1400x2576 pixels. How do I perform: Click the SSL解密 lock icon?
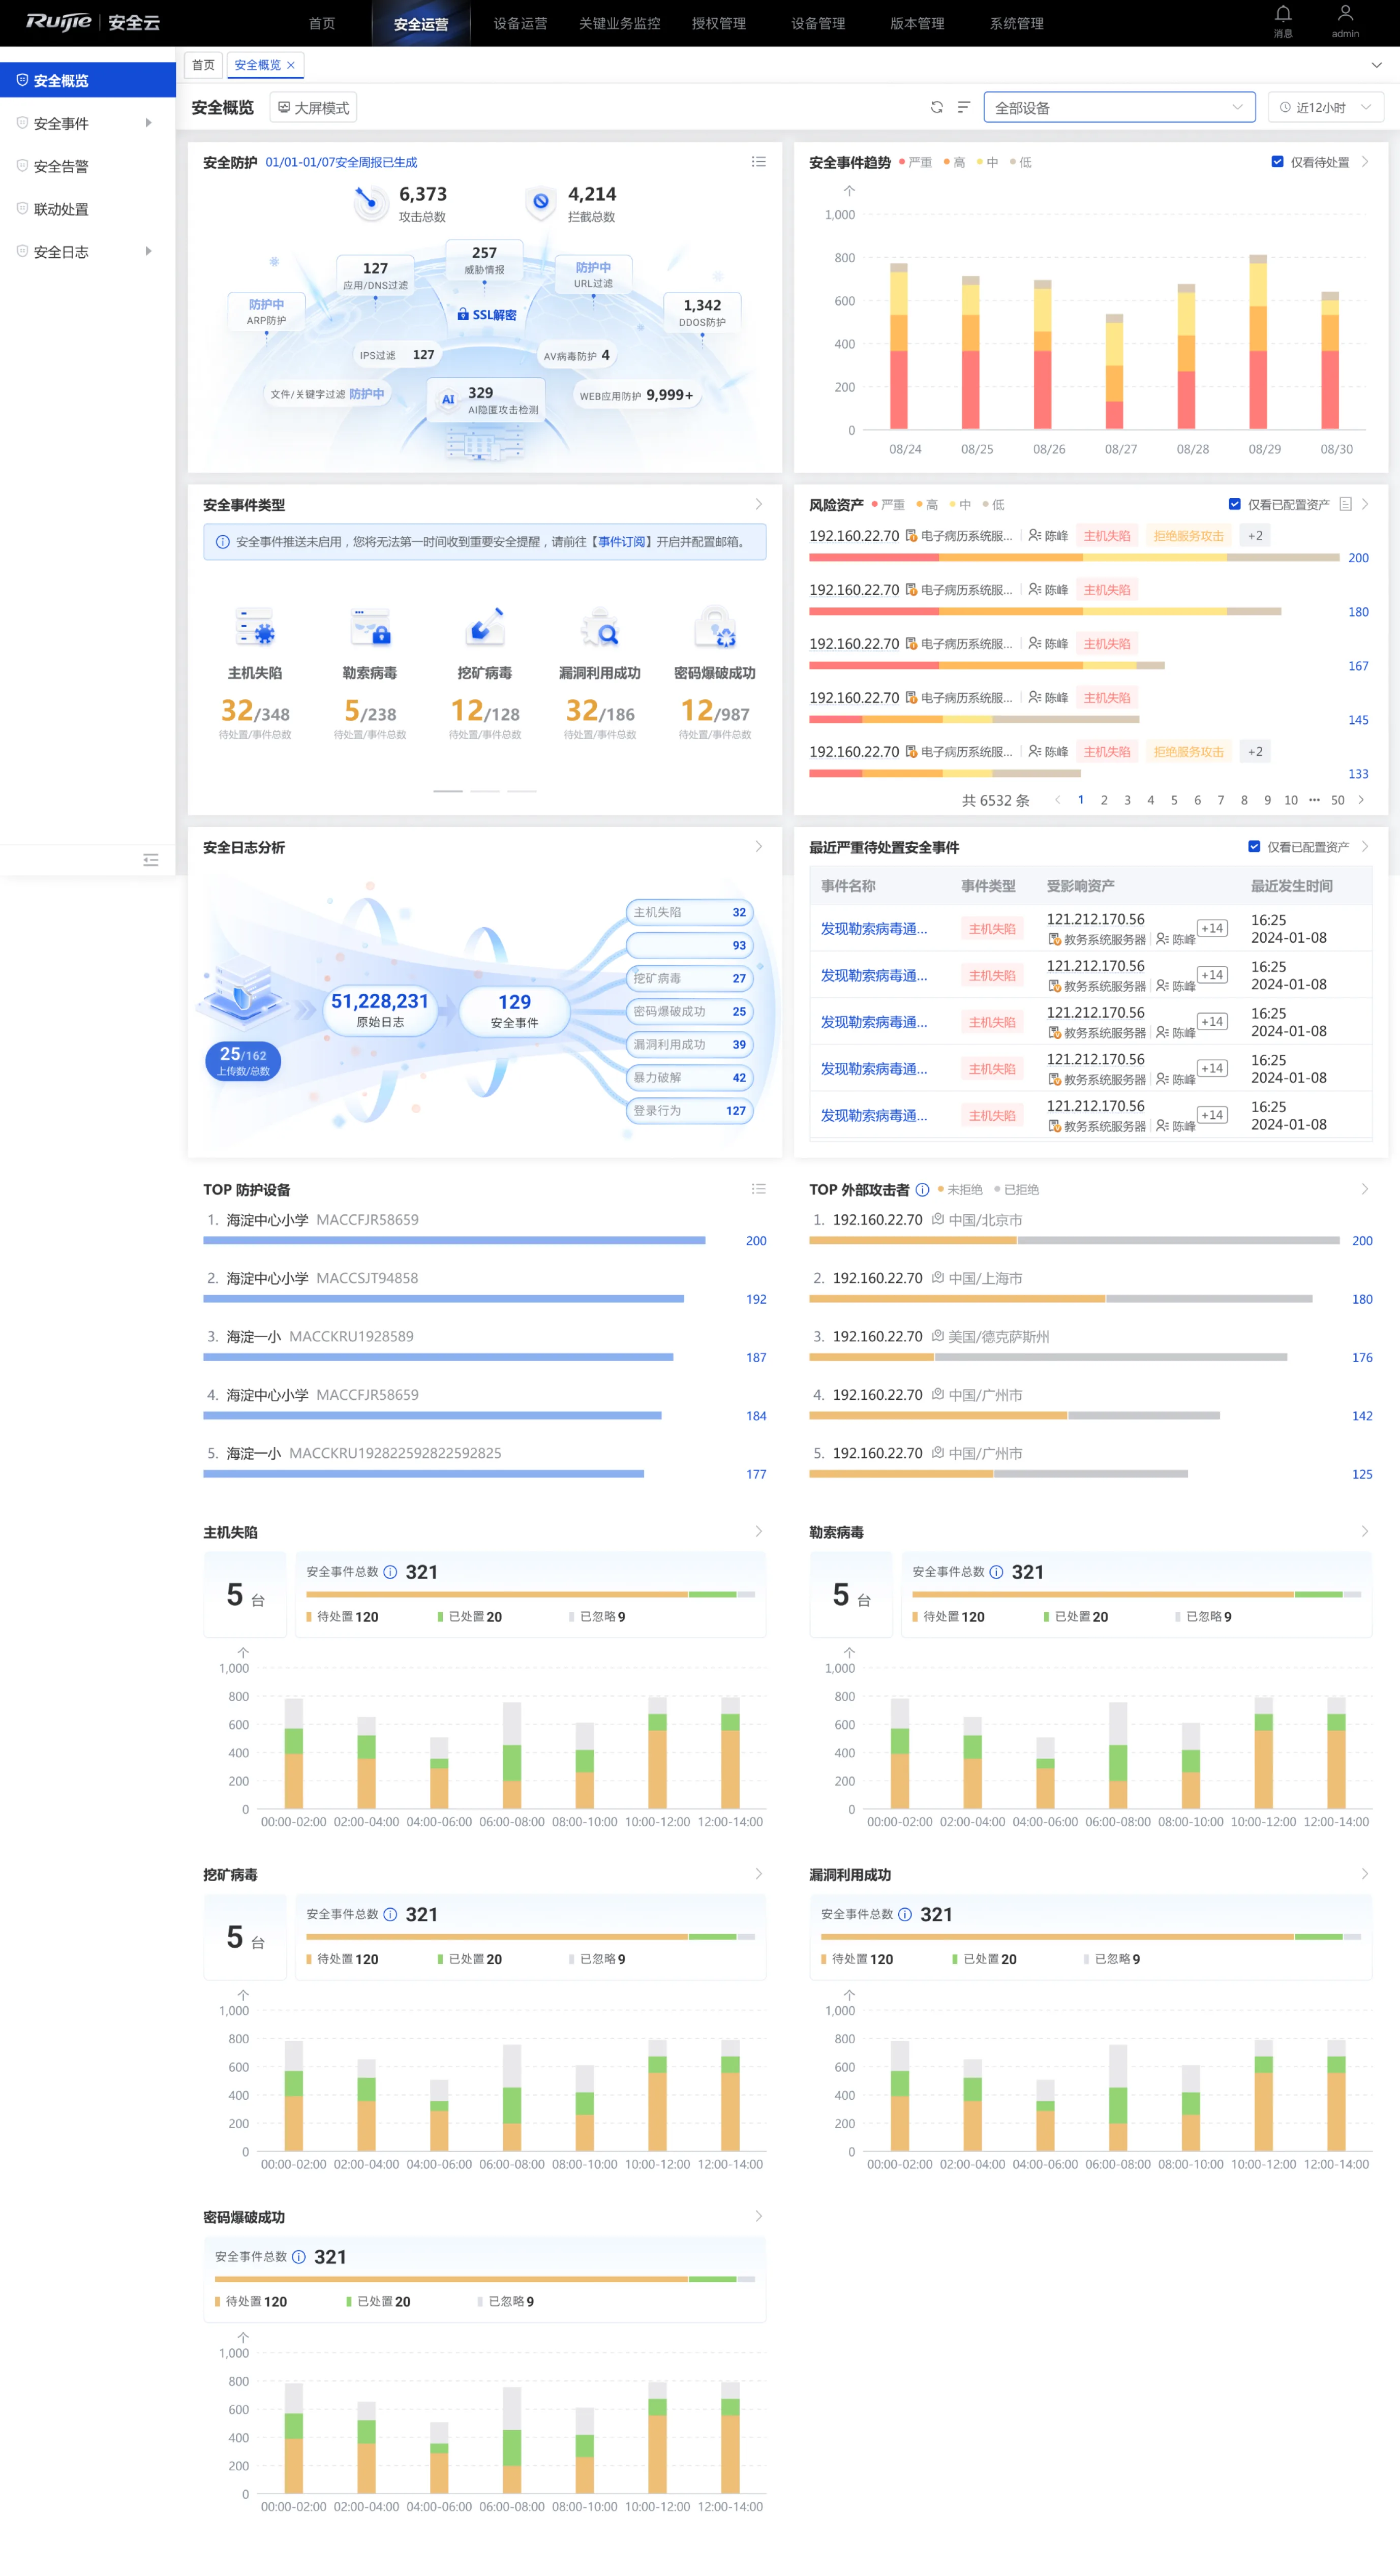[x=463, y=314]
